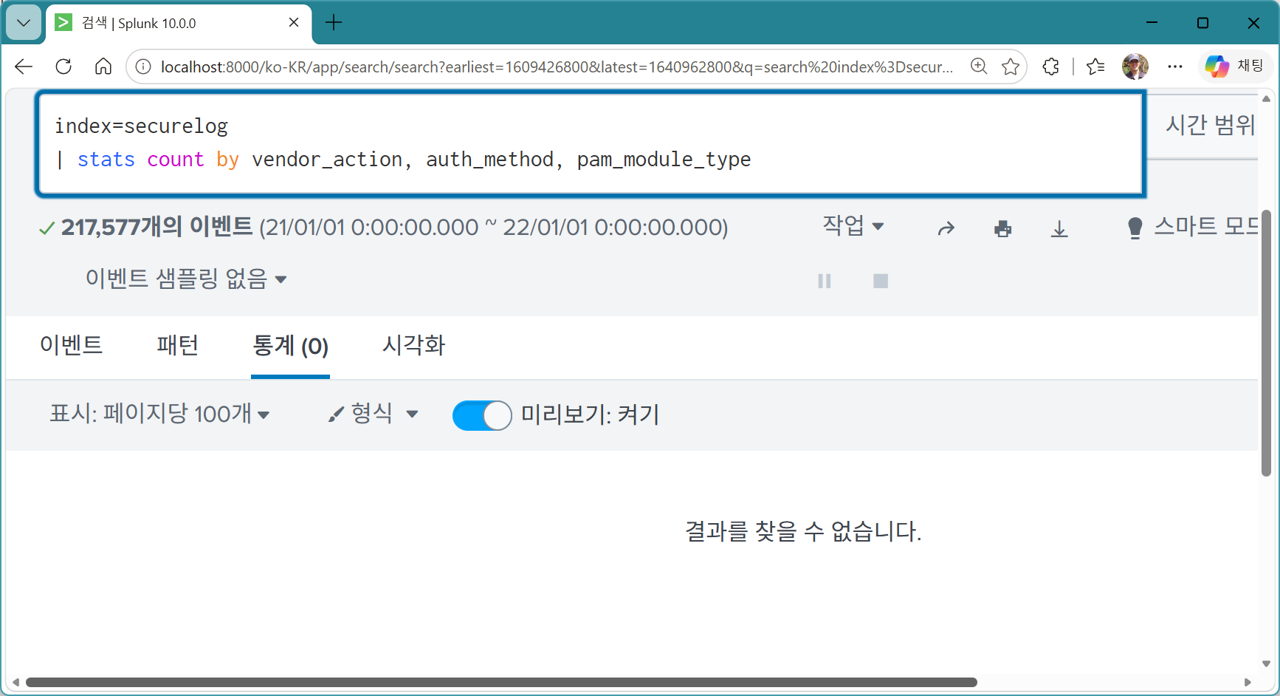Export results with download icon
The height and width of the screenshot is (696, 1280).
click(x=1059, y=229)
